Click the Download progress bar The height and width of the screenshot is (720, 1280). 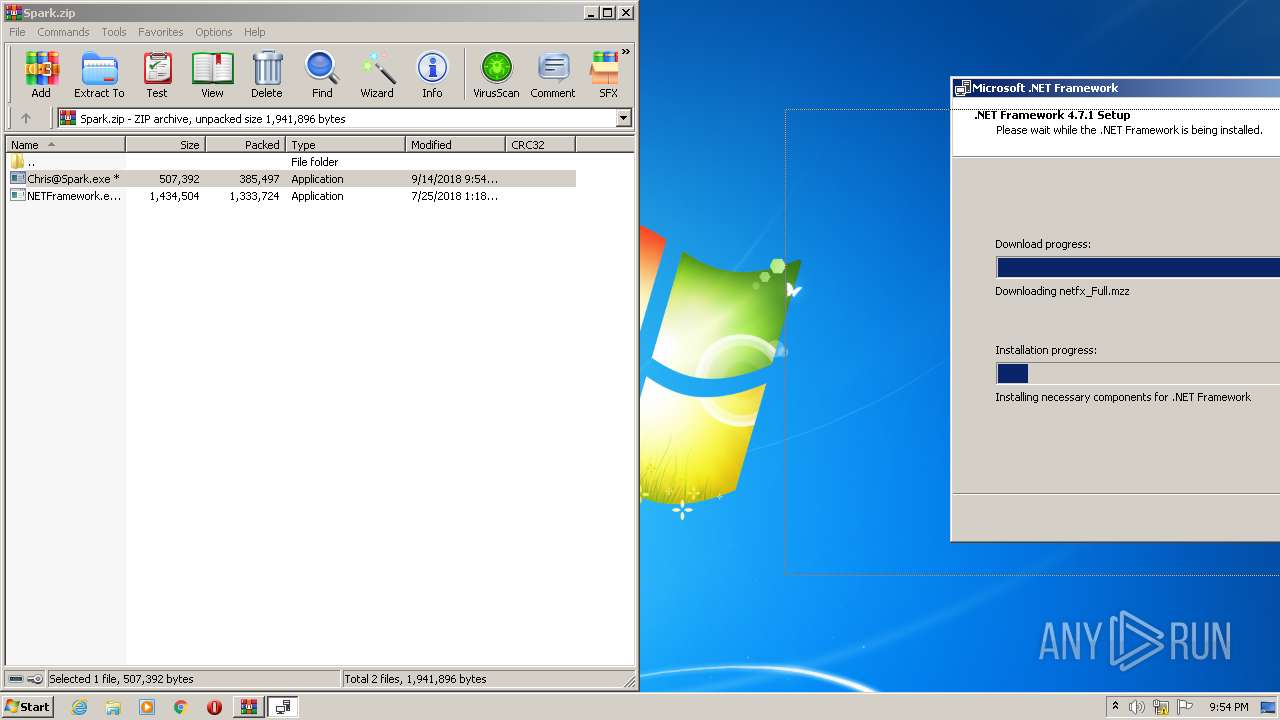(1138, 267)
